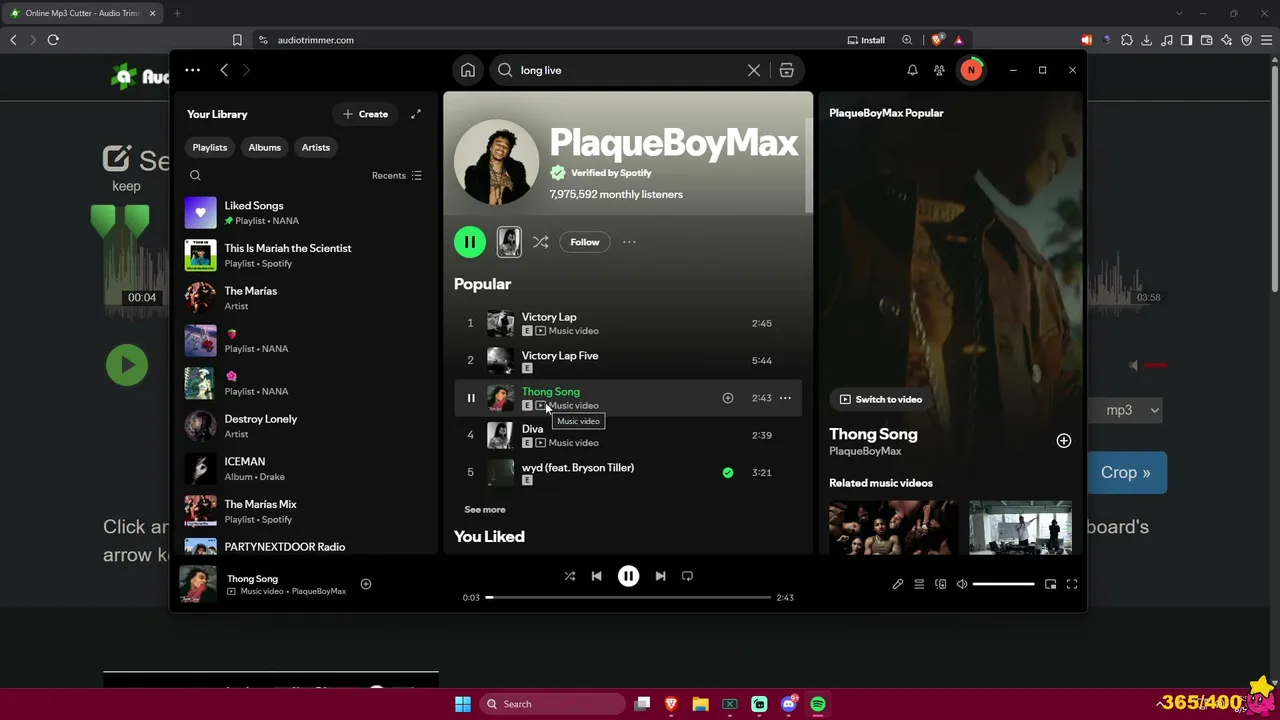Open more options for PlaqueBoyMax artist

click(629, 242)
